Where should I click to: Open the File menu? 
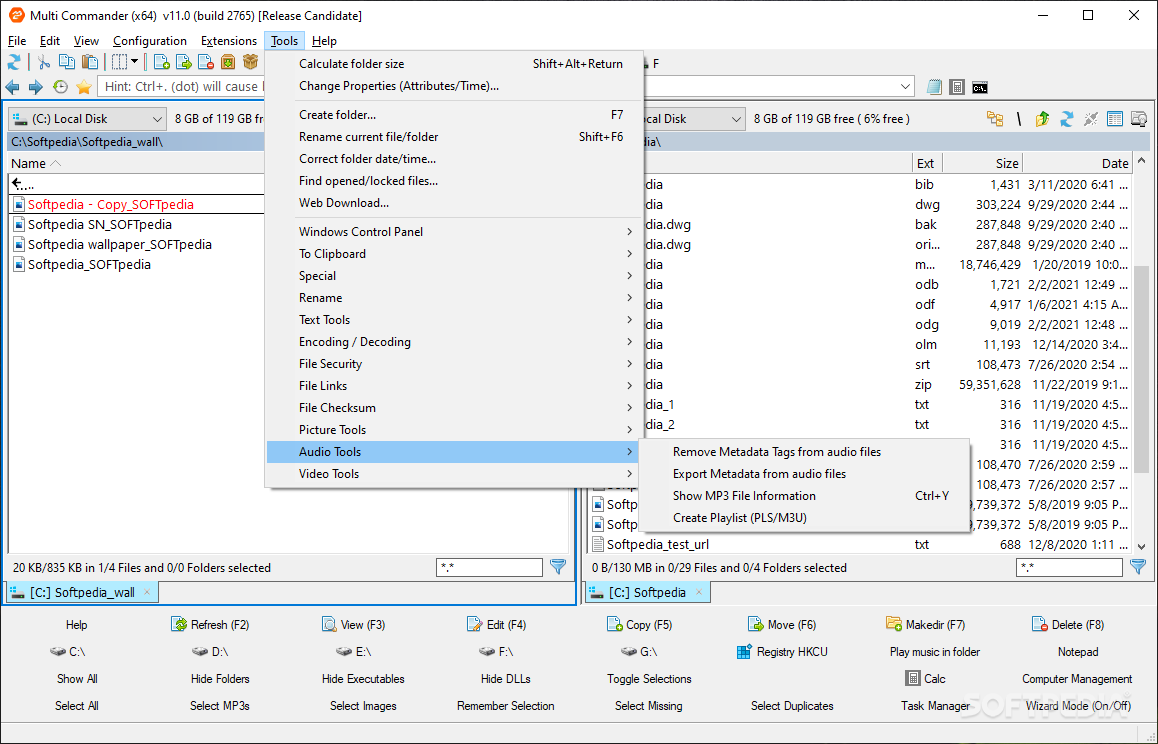tap(17, 41)
